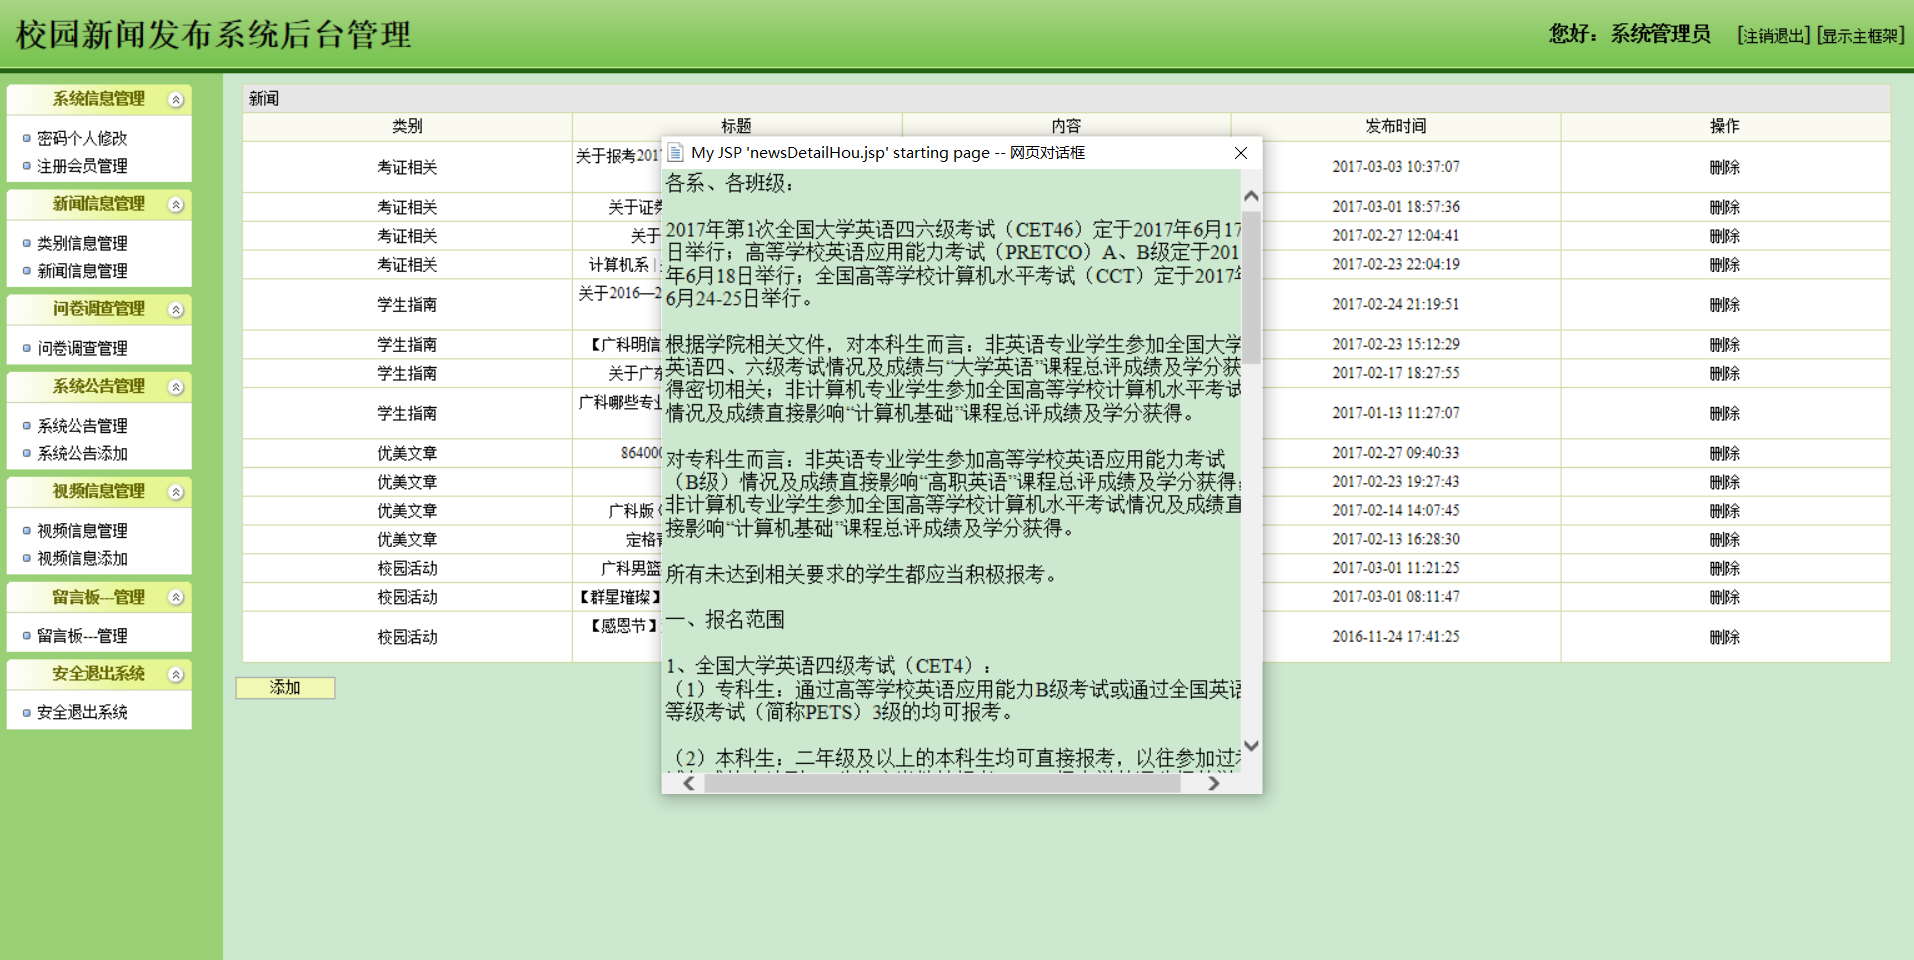Screen dimensions: 1914x960
Task: Delete the news dated 2017-02-24 21:19:51
Action: tap(1724, 305)
